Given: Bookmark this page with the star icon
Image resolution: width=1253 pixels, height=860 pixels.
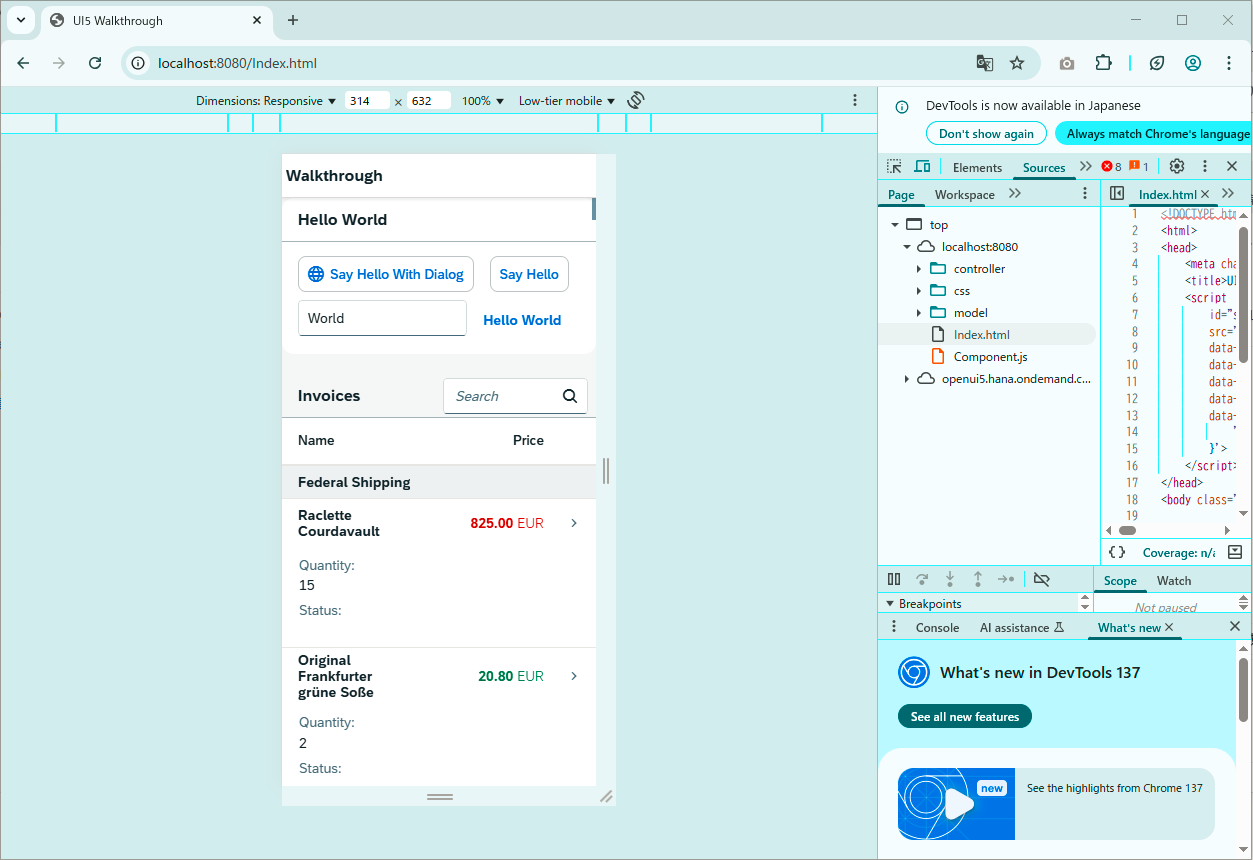Looking at the screenshot, I should (x=1017, y=63).
